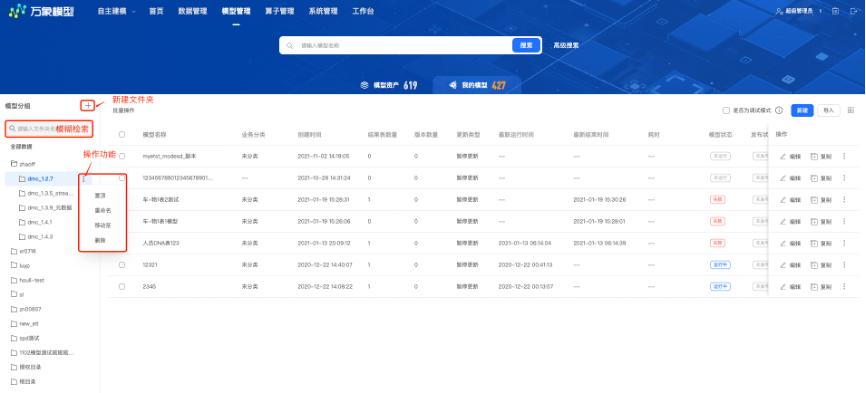Open the more-options dots for the 2345 row
The height and width of the screenshot is (393, 866).
844,287
